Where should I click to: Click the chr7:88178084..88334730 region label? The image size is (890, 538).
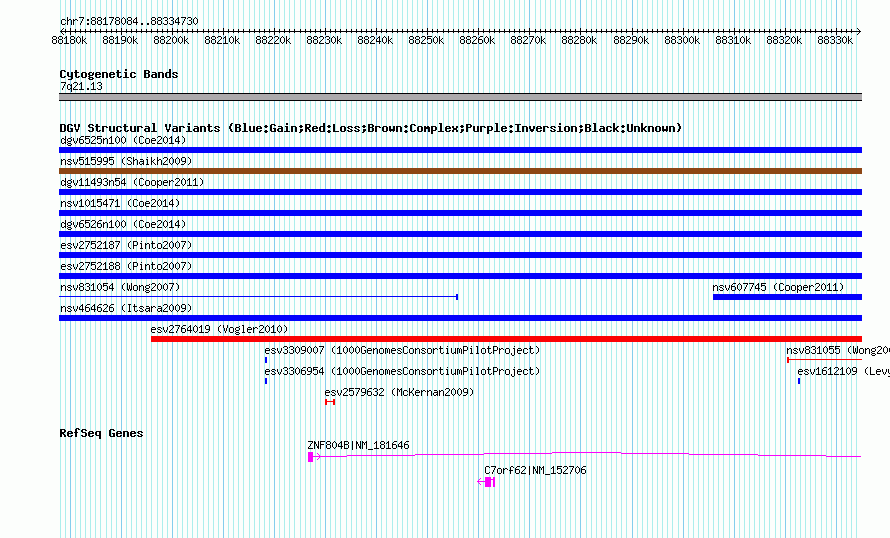coord(129,22)
